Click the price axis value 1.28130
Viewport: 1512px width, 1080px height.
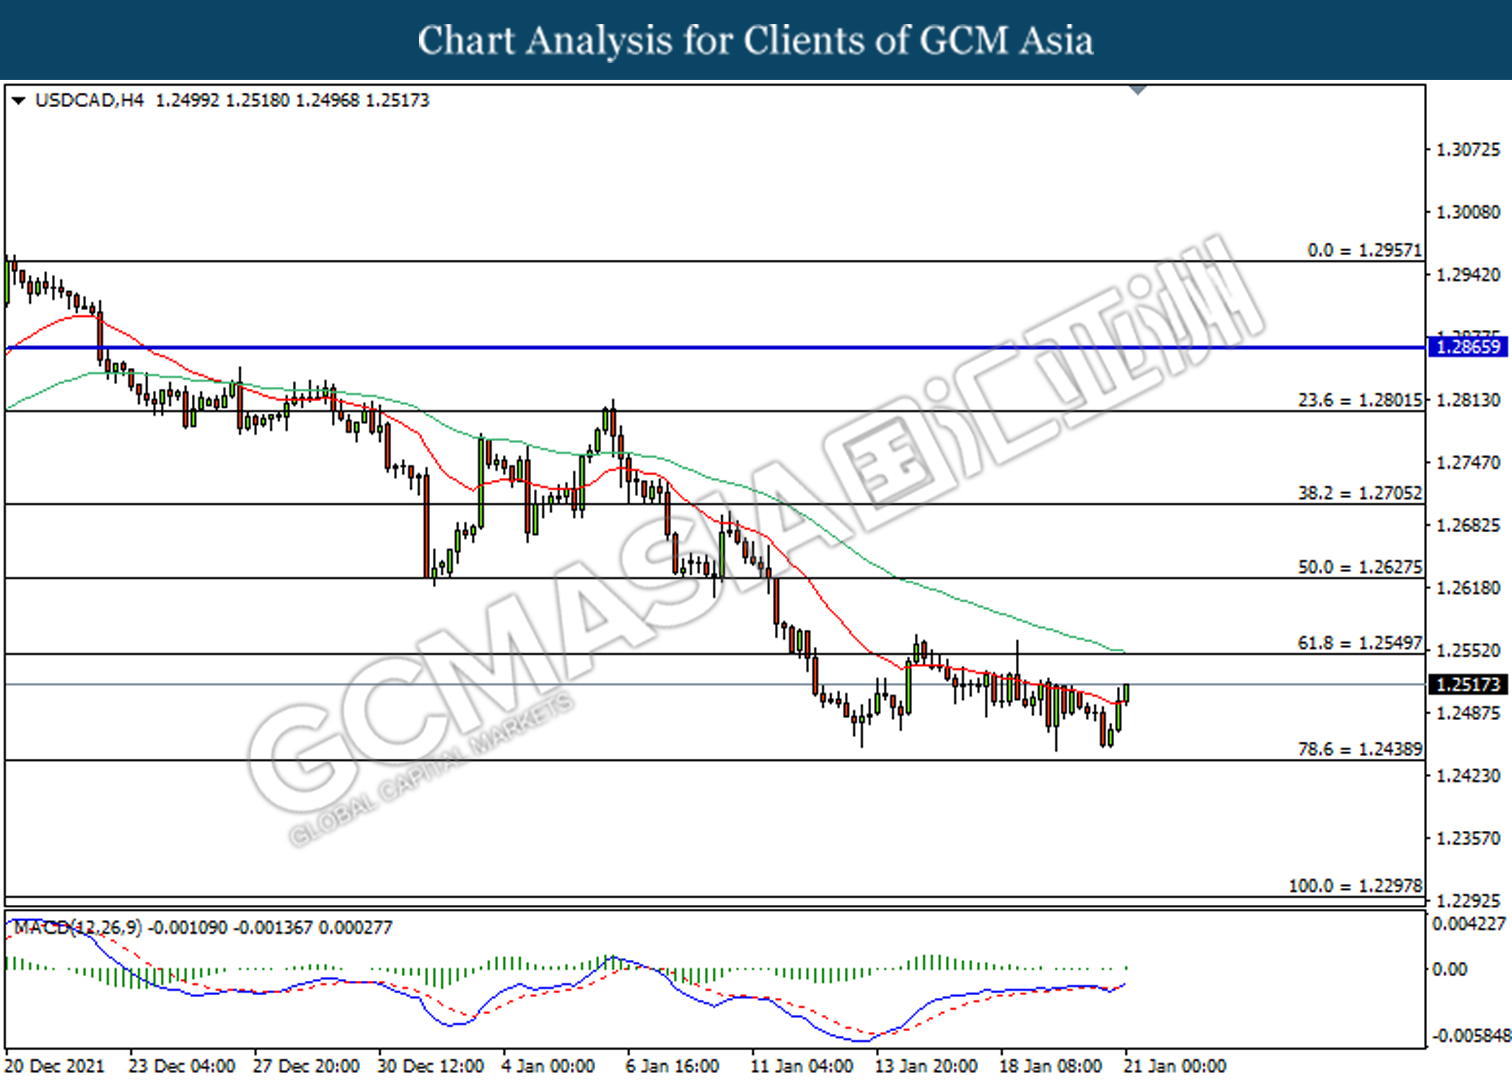tap(1468, 400)
